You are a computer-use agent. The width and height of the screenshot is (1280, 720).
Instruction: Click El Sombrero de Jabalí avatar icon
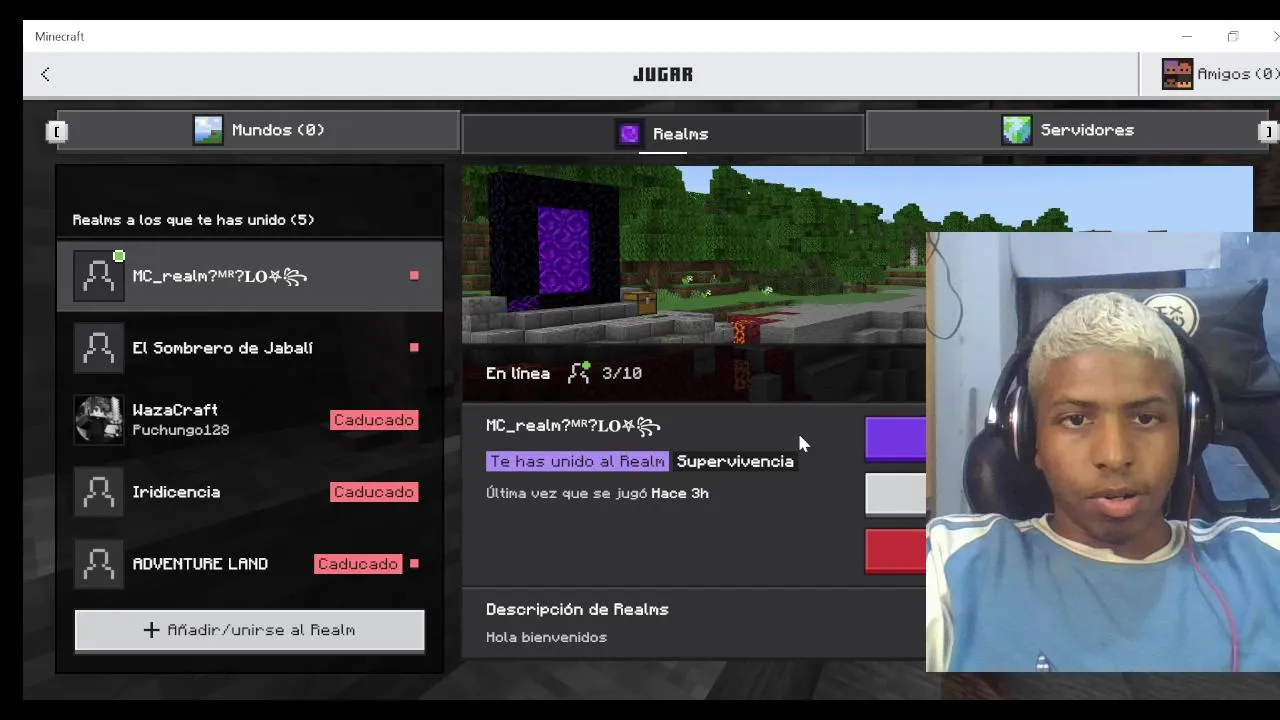pyautogui.click(x=98, y=348)
